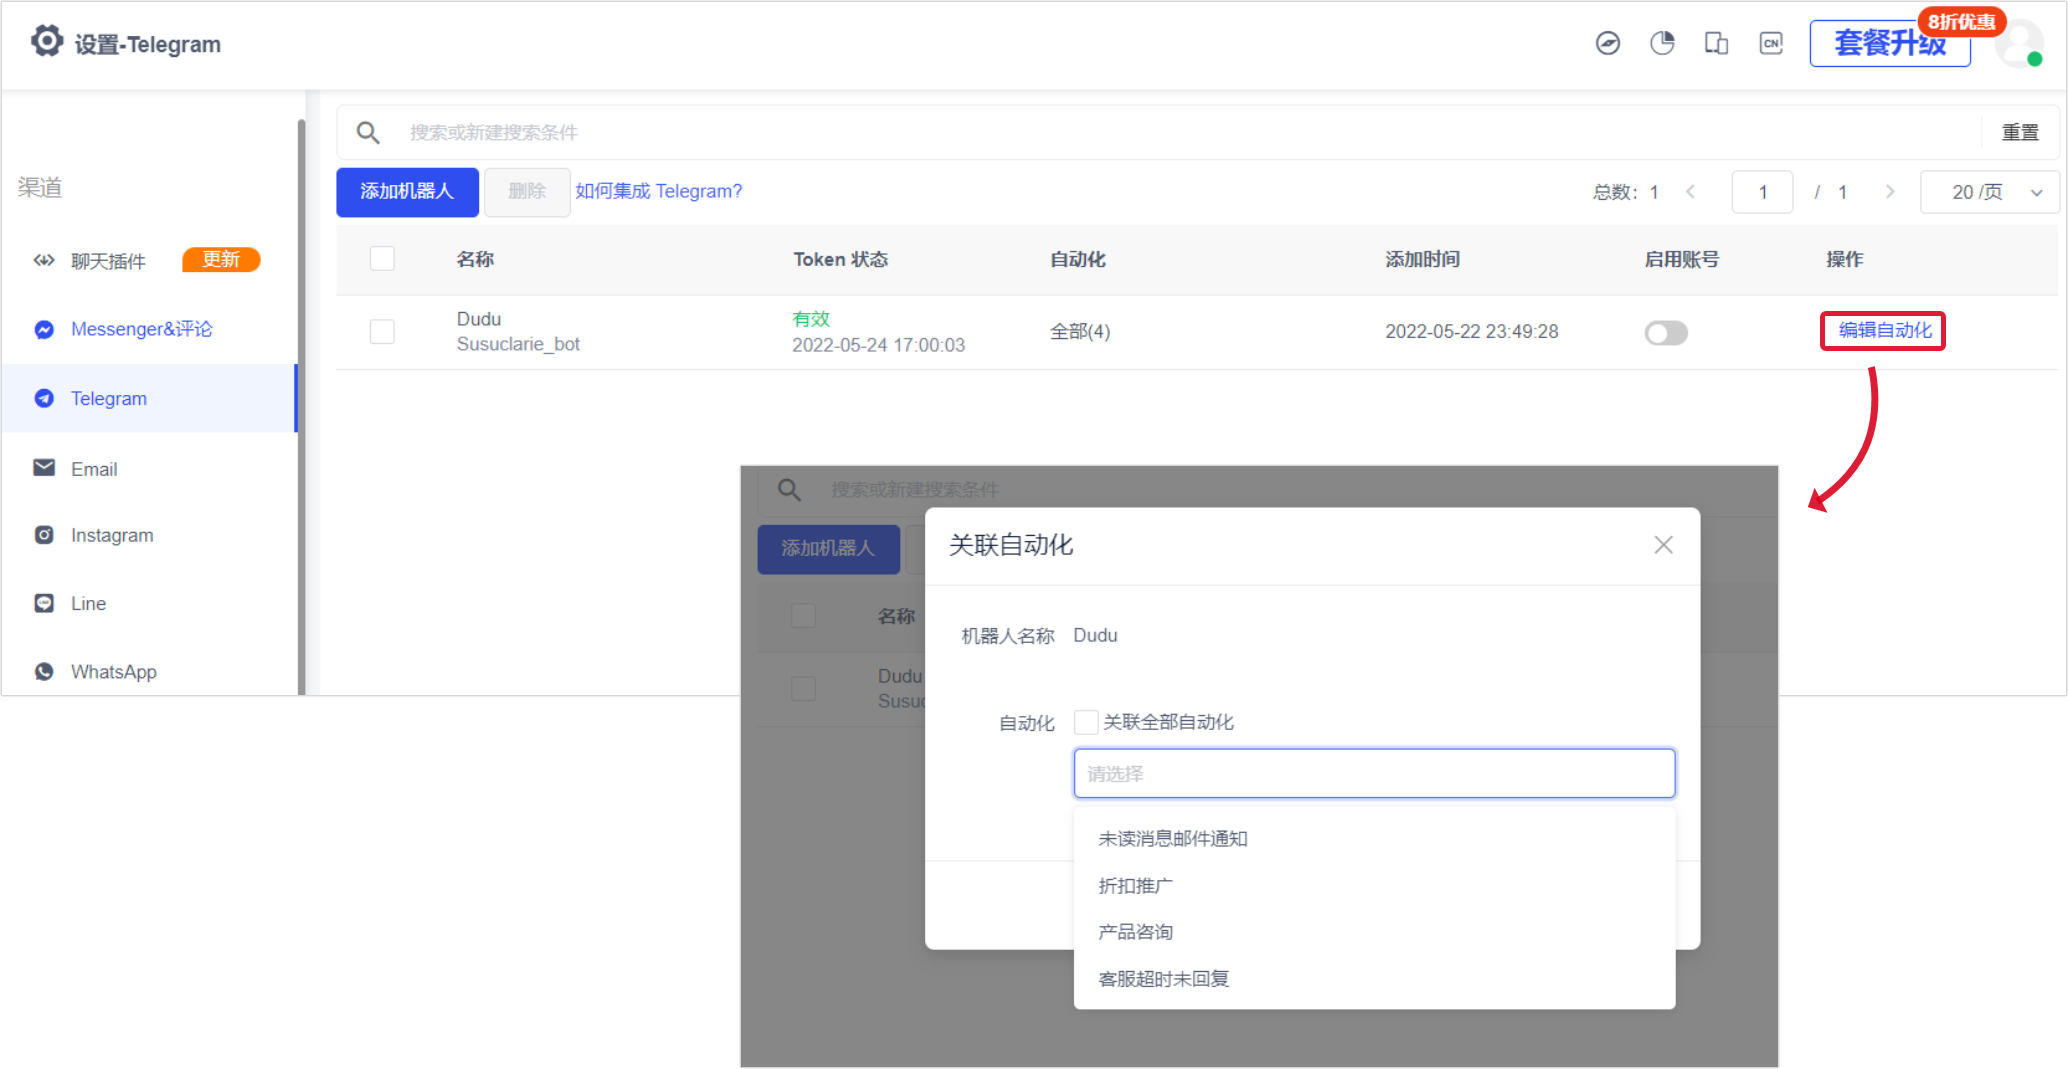Close the 关联自动化 dialog

coord(1663,545)
